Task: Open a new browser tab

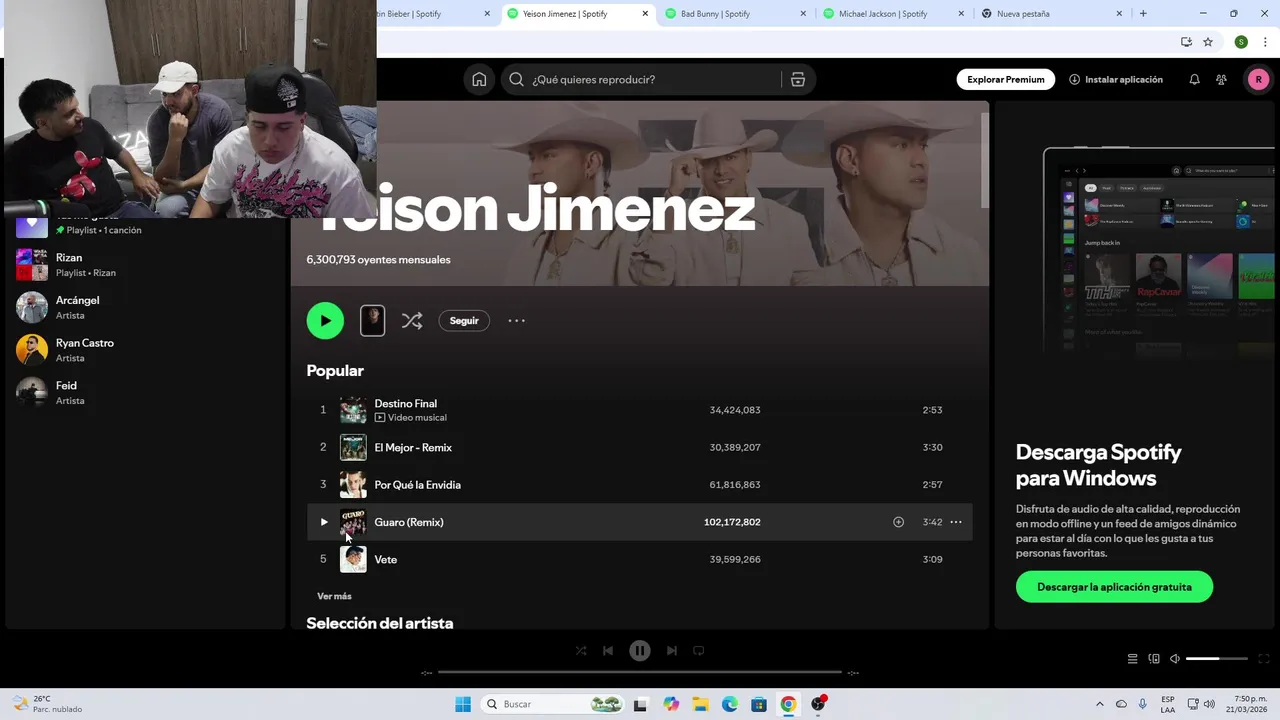Action: (1143, 14)
